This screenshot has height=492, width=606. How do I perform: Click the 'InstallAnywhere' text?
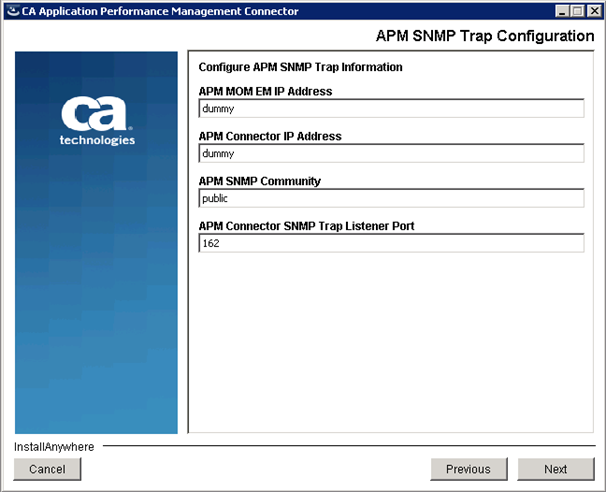(54, 447)
